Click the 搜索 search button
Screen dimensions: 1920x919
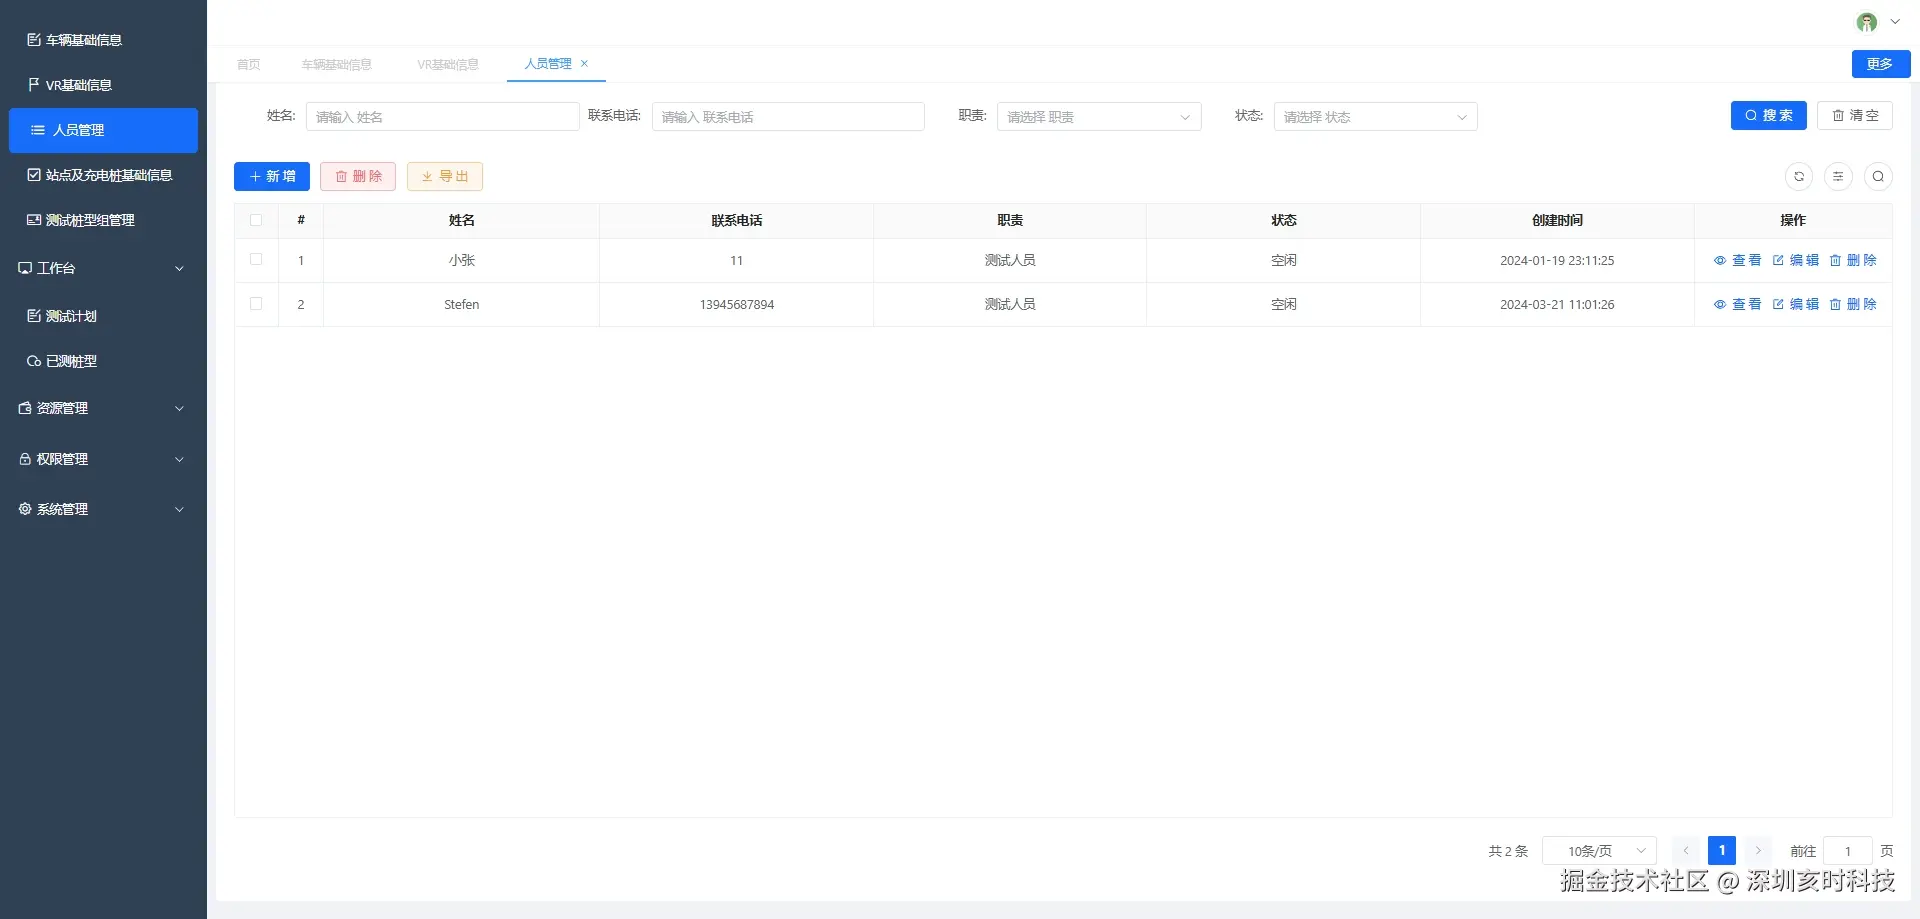(1769, 116)
